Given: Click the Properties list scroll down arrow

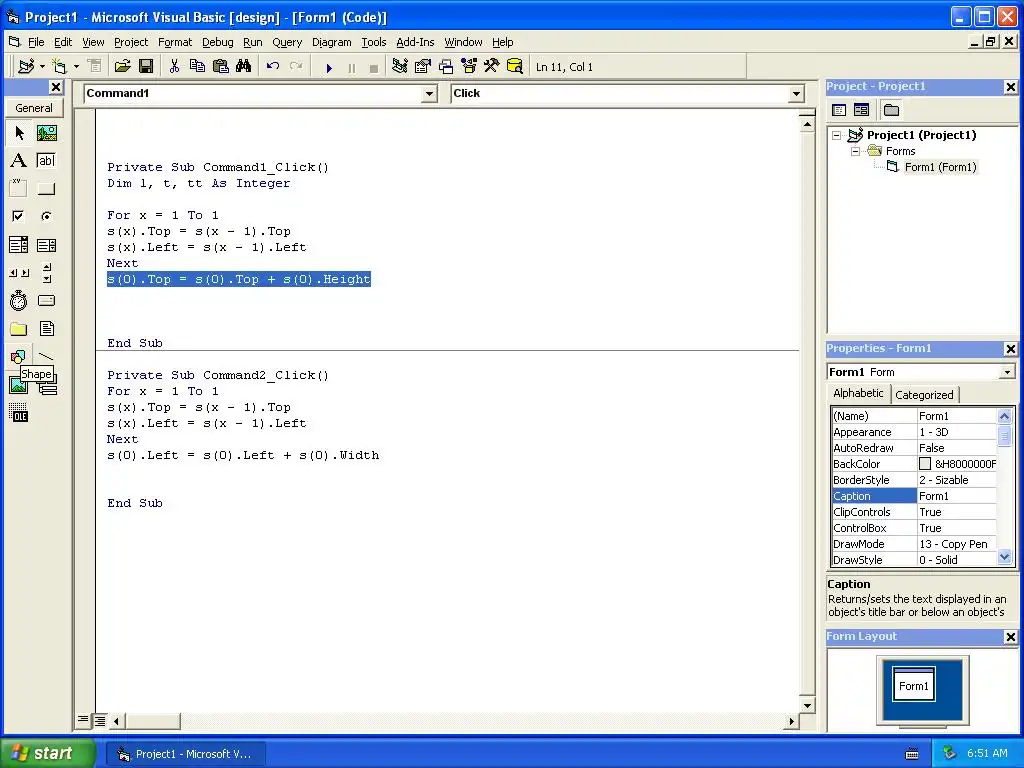Looking at the screenshot, I should [1004, 557].
